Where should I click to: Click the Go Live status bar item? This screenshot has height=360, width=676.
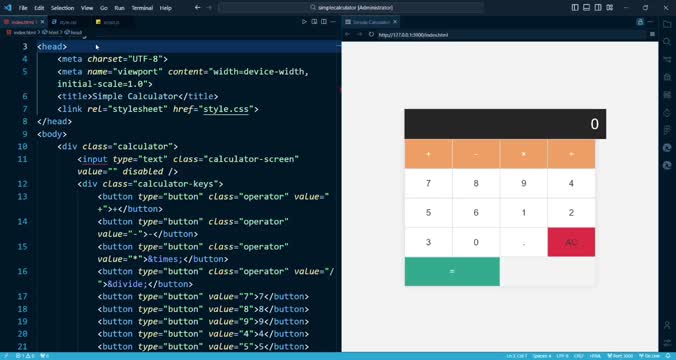[x=649, y=356]
